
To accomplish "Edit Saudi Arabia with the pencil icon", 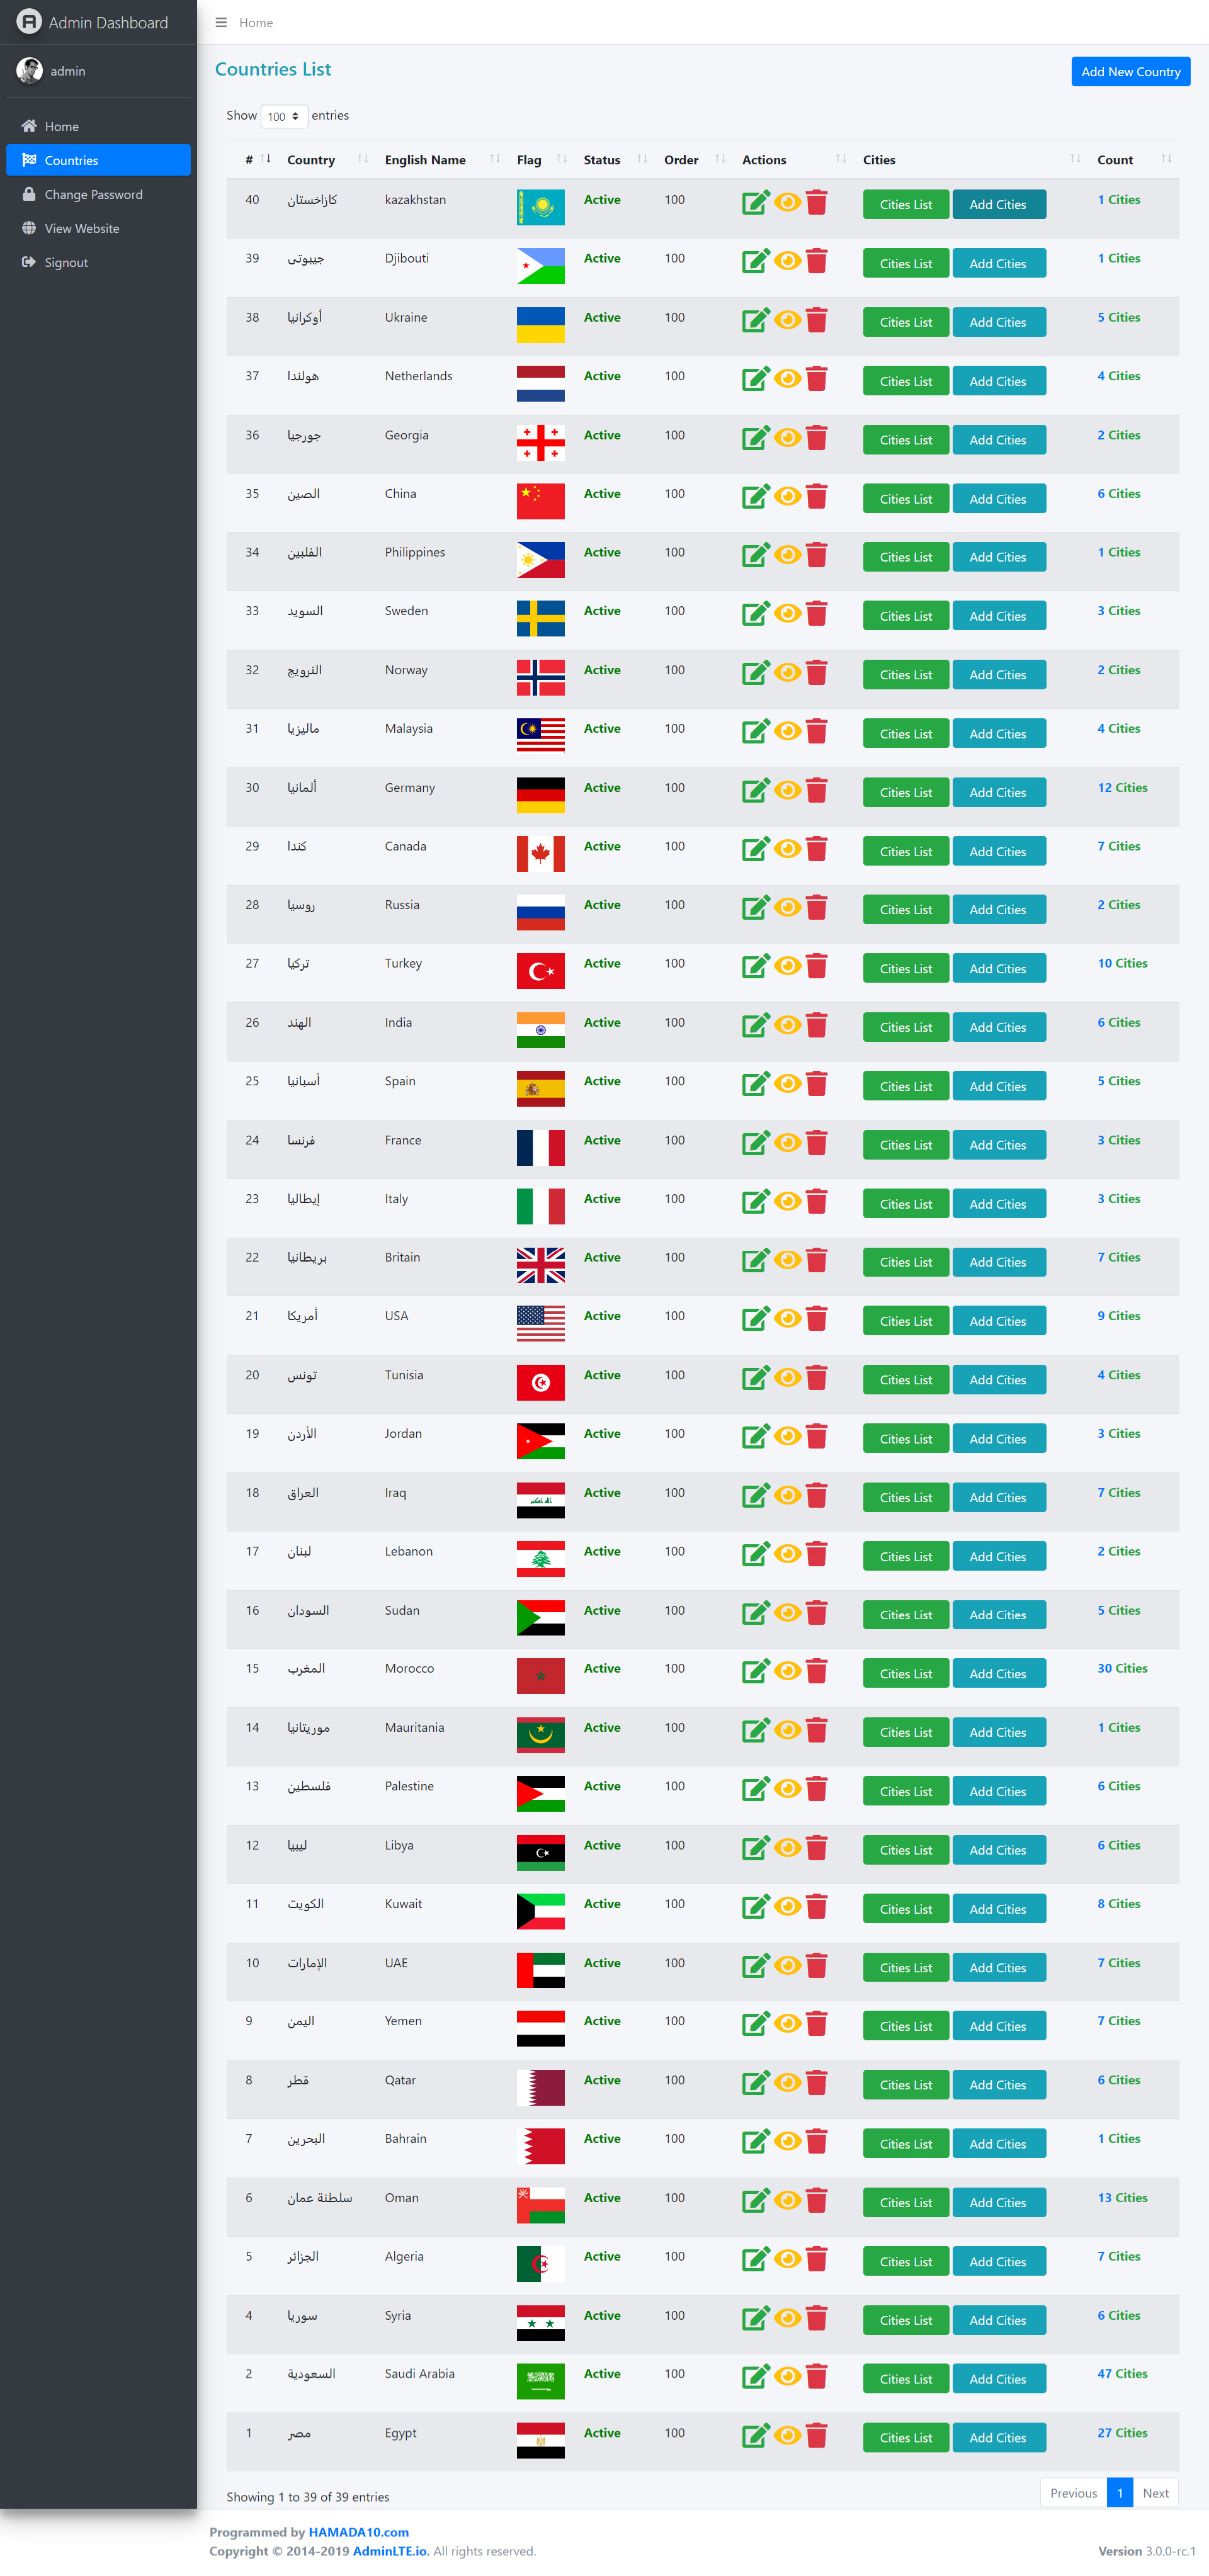I will pyautogui.click(x=755, y=2378).
